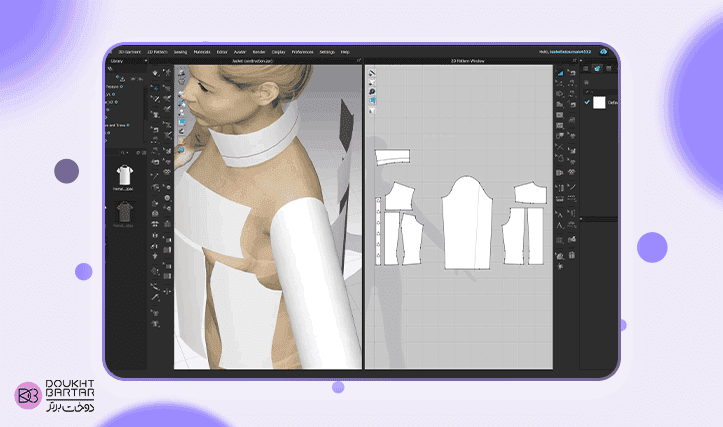Open the Preferences menu
The height and width of the screenshot is (427, 723).
pyautogui.click(x=302, y=52)
